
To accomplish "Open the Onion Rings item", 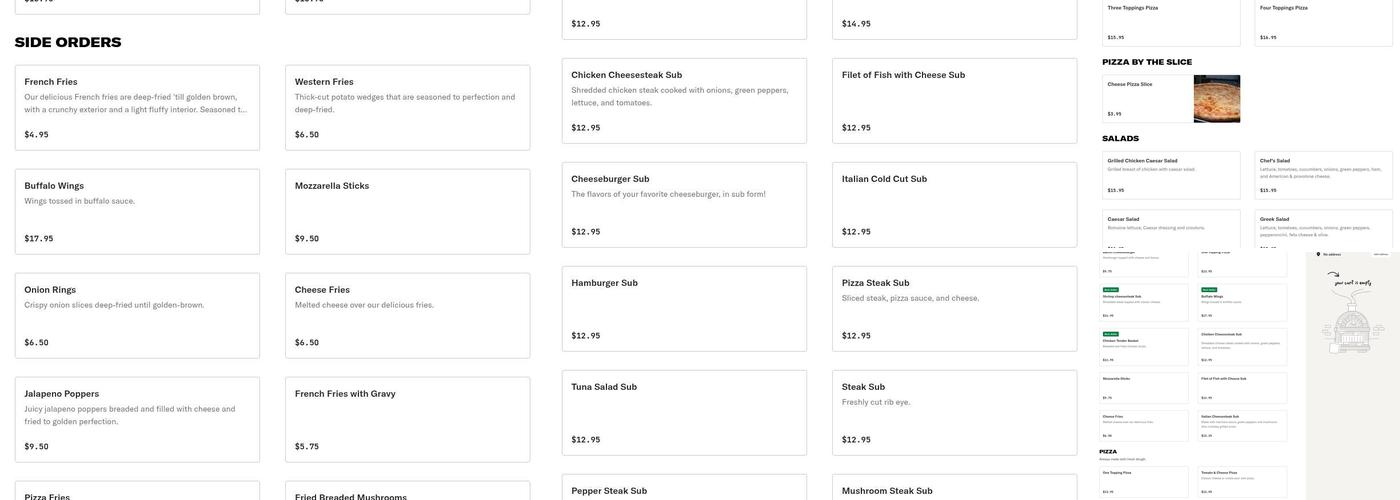I will pyautogui.click(x=137, y=315).
